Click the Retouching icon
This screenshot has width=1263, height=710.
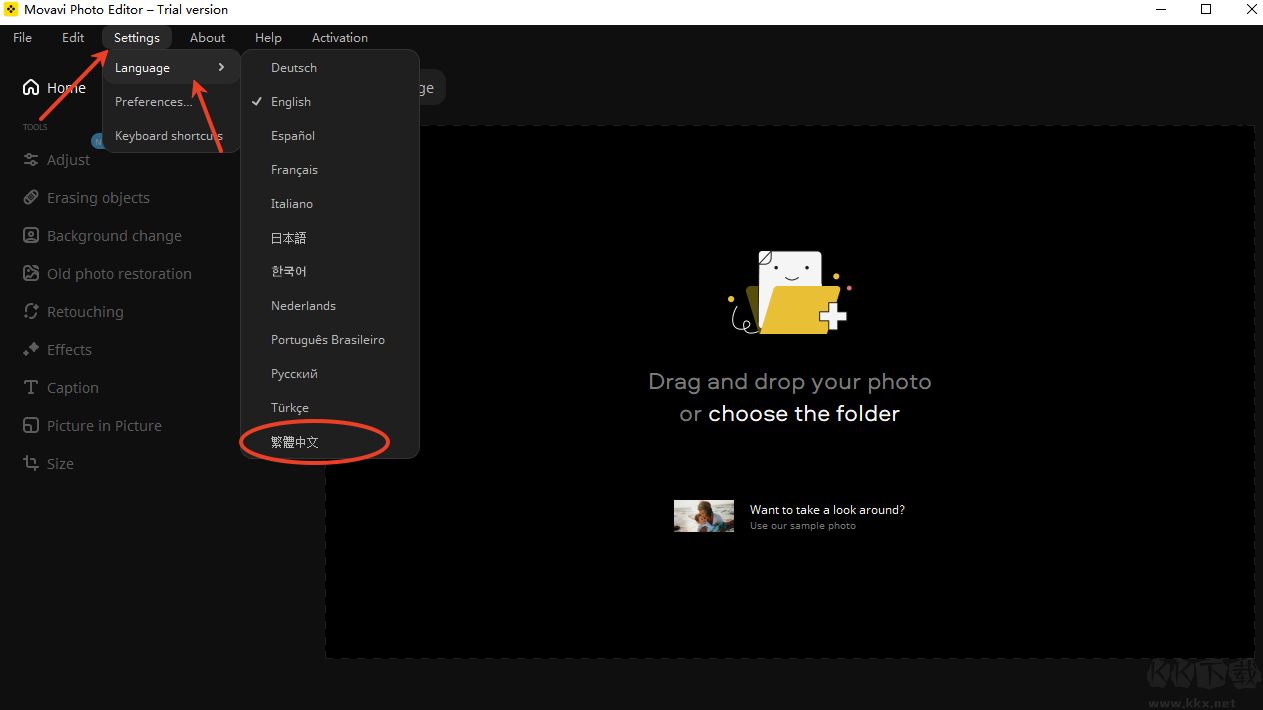coord(31,312)
